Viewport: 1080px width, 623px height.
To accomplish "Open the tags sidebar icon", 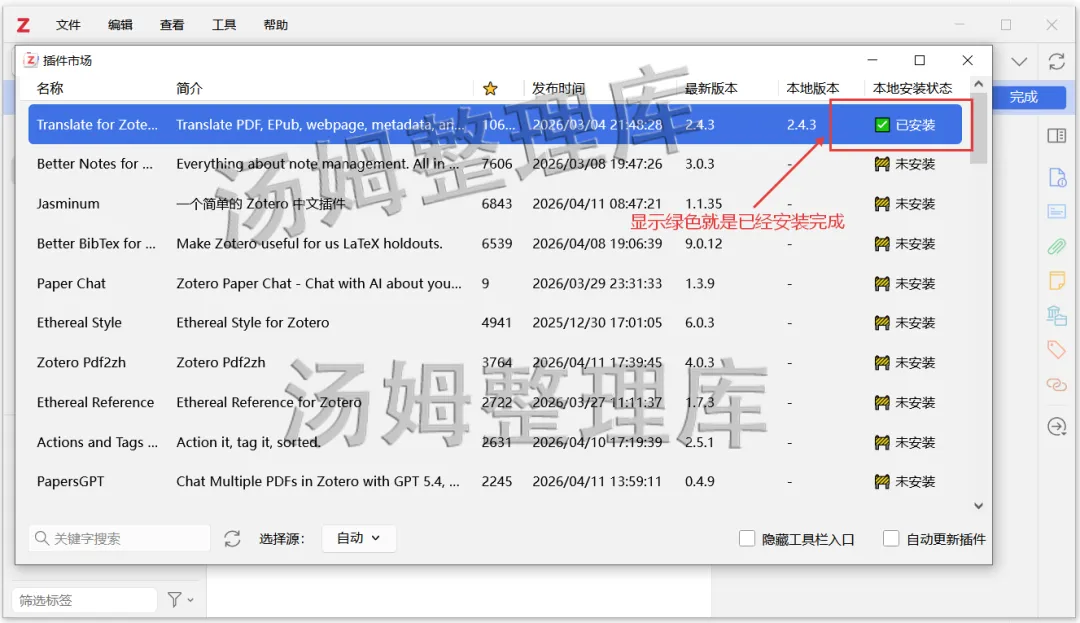I will [1057, 350].
